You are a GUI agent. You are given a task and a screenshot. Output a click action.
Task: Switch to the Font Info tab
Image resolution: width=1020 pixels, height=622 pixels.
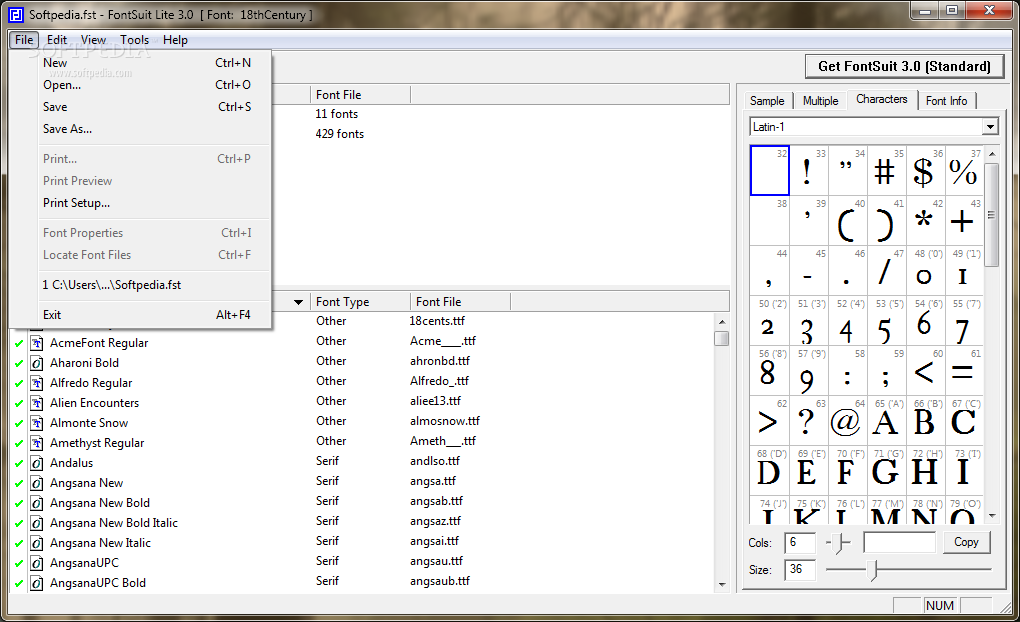point(946,101)
